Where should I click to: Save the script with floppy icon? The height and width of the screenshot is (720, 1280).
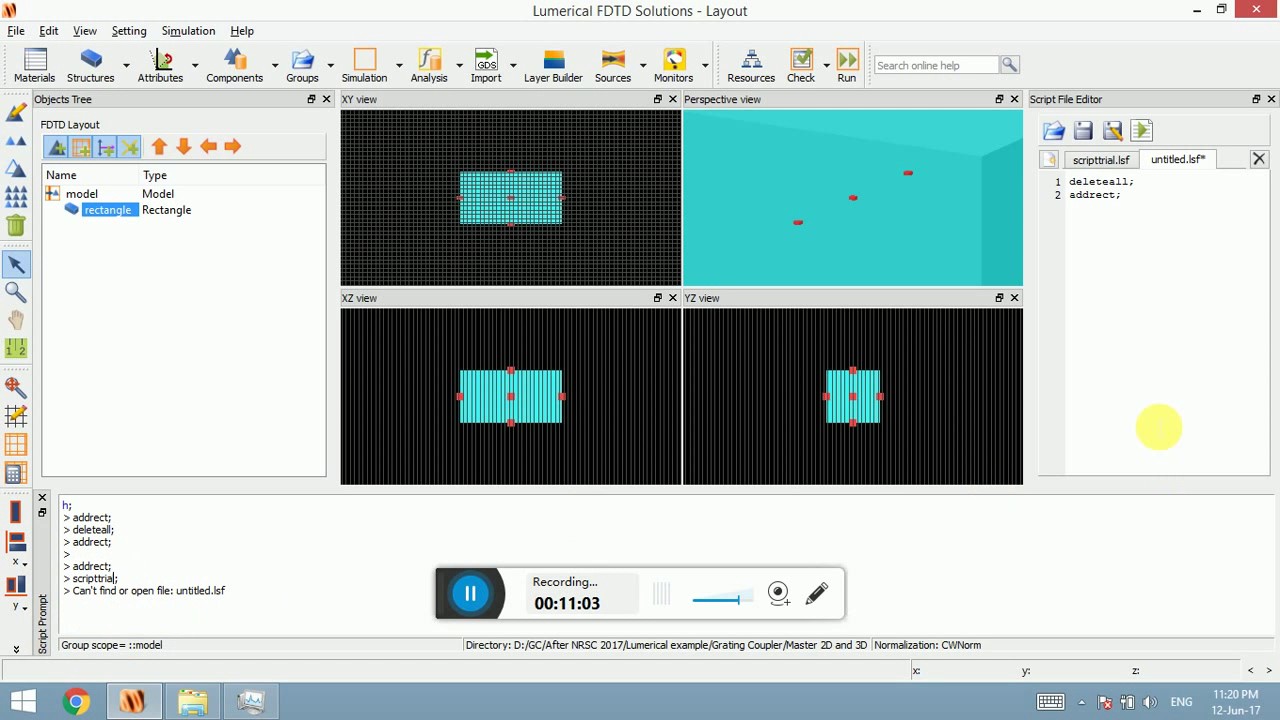tap(1083, 131)
